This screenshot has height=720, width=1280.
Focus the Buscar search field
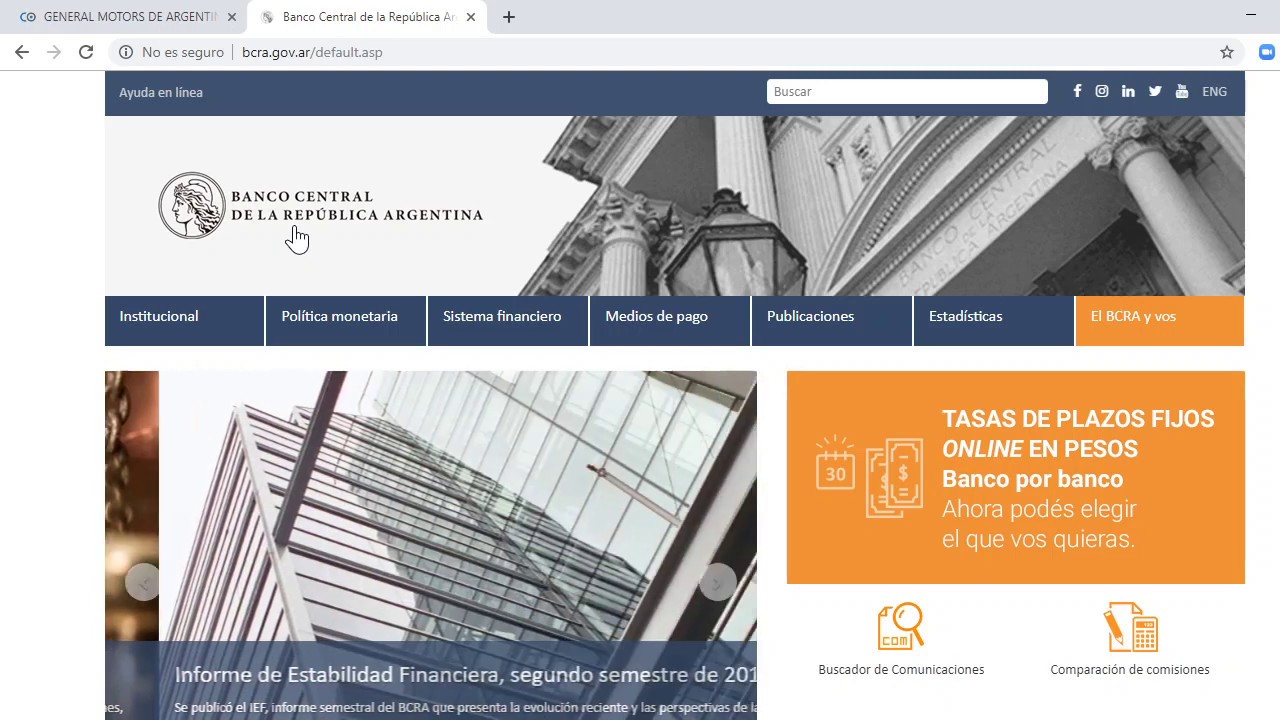(x=906, y=91)
